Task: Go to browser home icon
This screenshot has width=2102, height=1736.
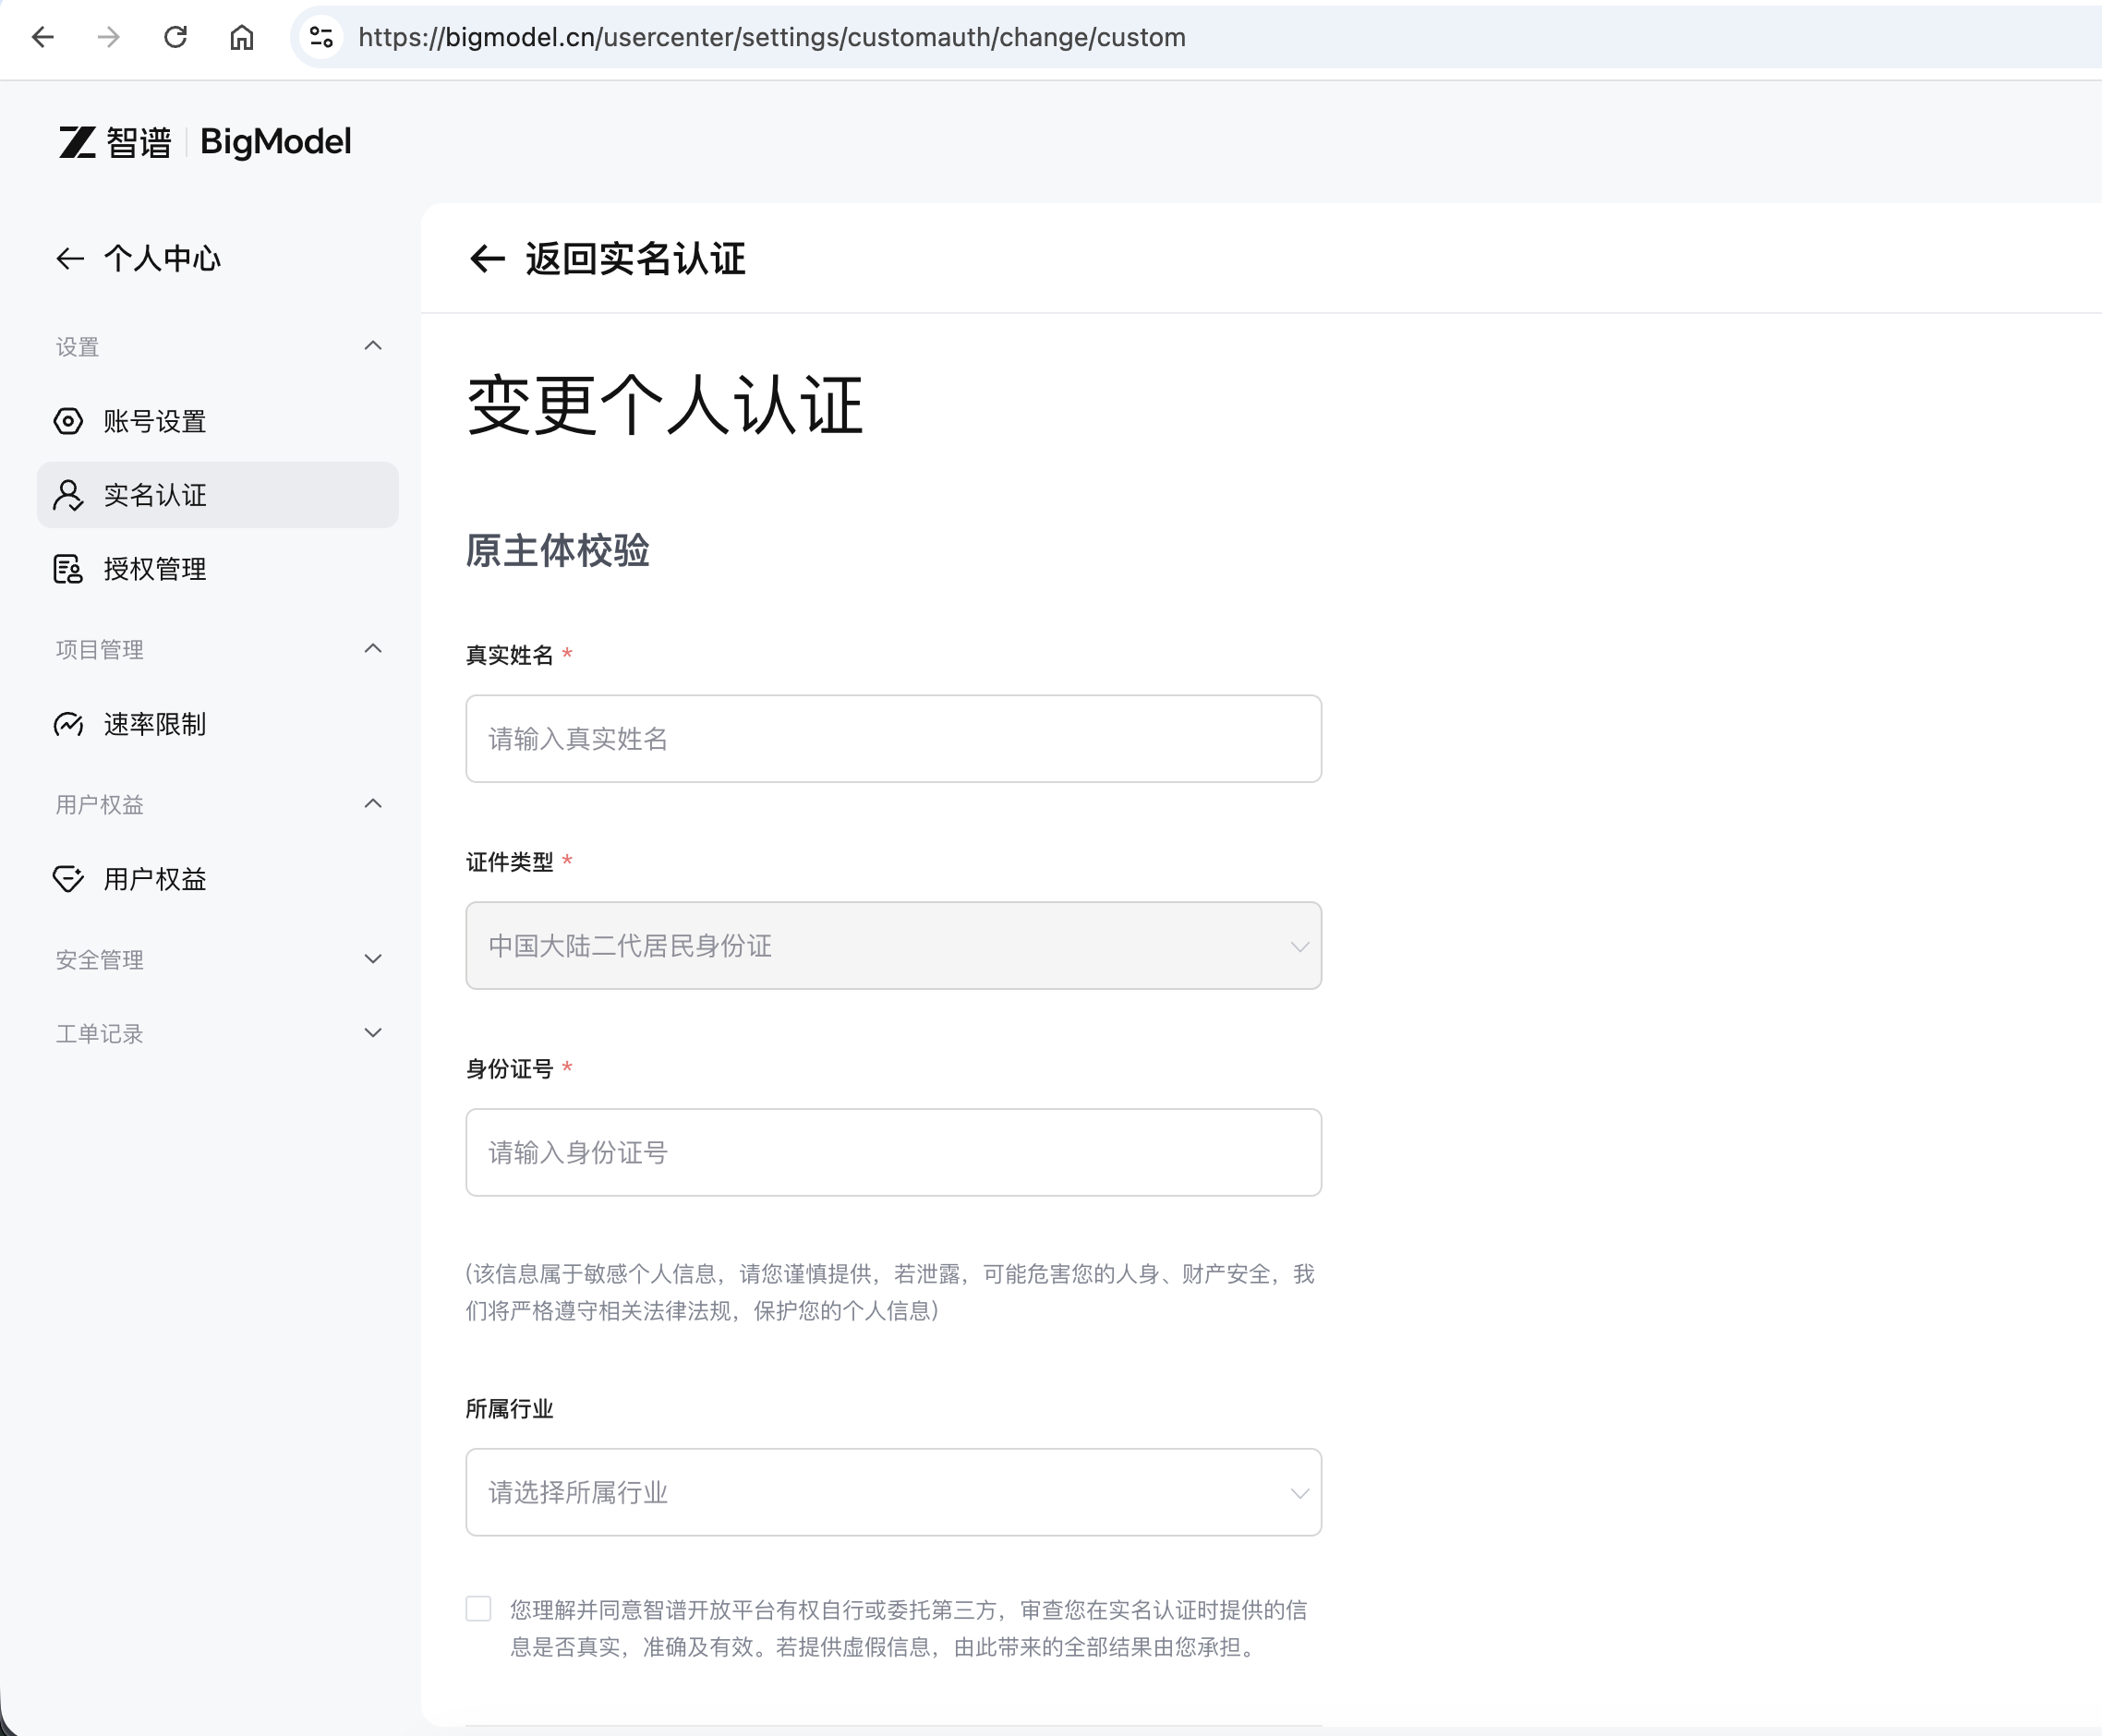Action: point(242,37)
